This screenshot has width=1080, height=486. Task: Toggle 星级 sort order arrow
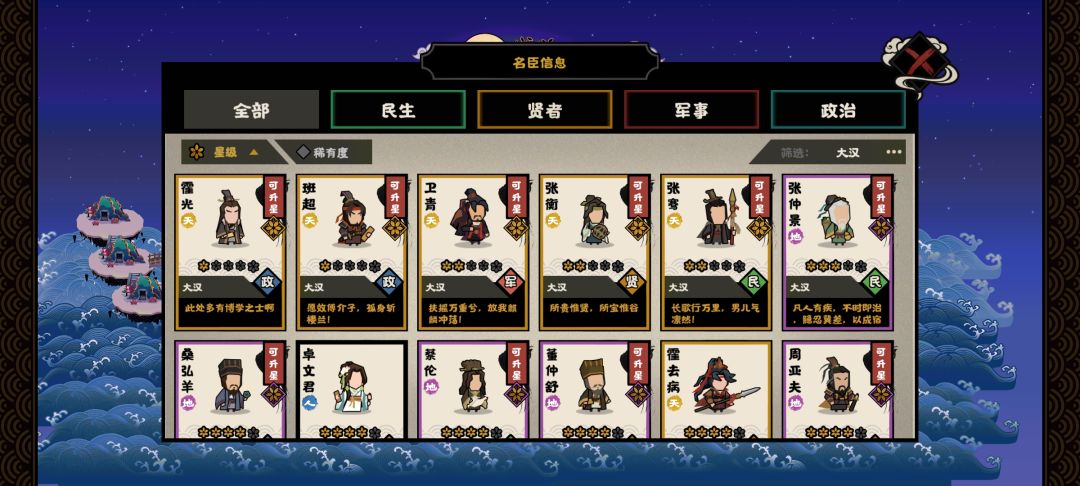(253, 152)
